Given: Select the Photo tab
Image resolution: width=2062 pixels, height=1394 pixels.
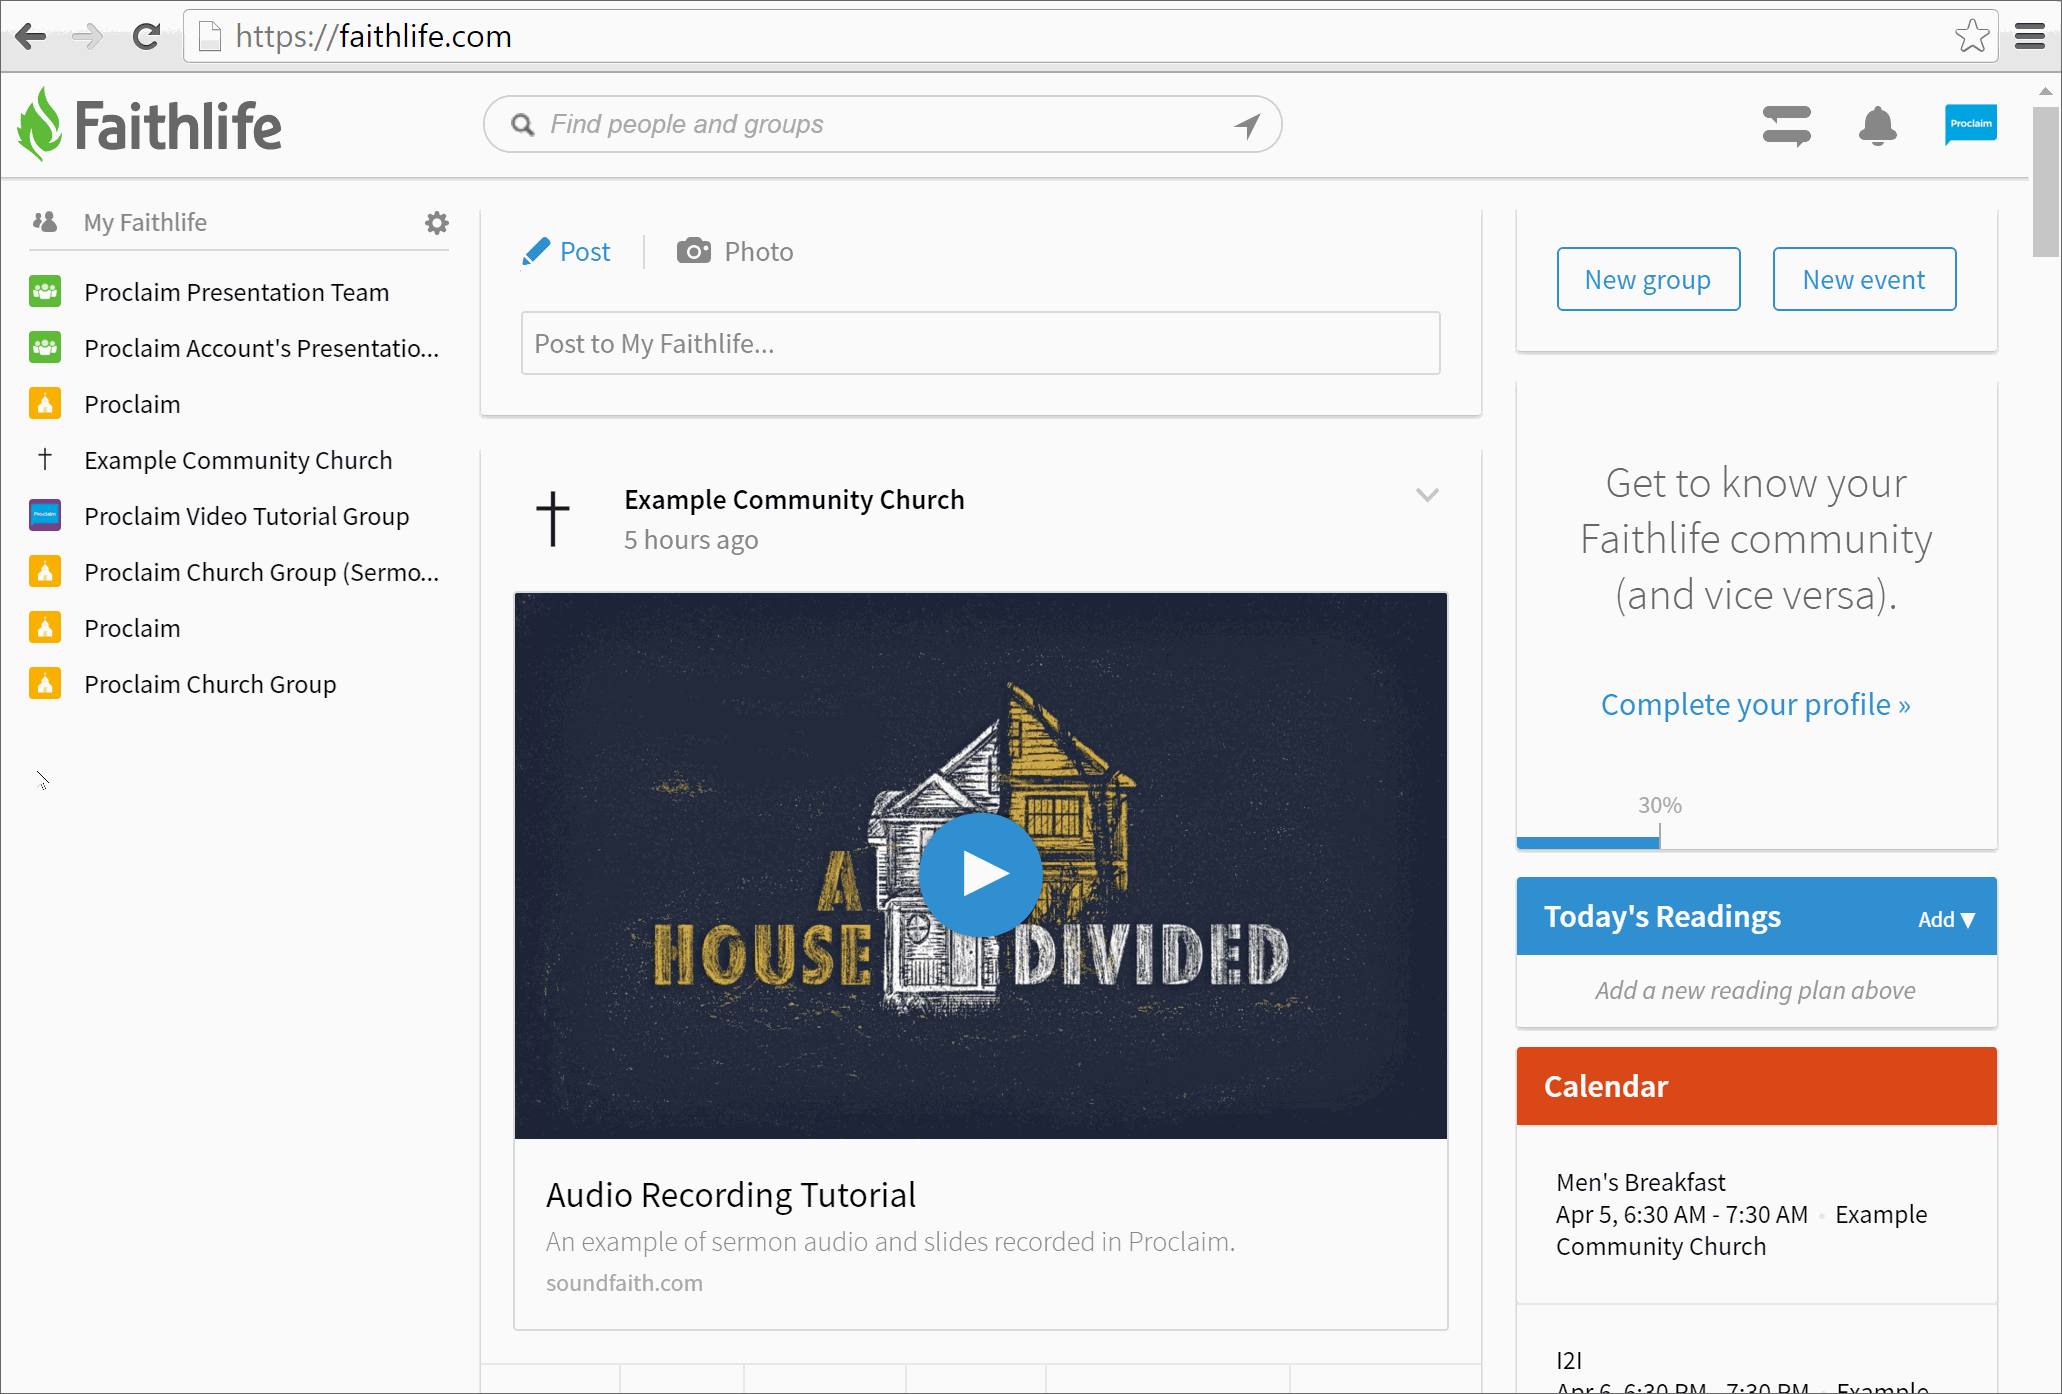Looking at the screenshot, I should 735,252.
